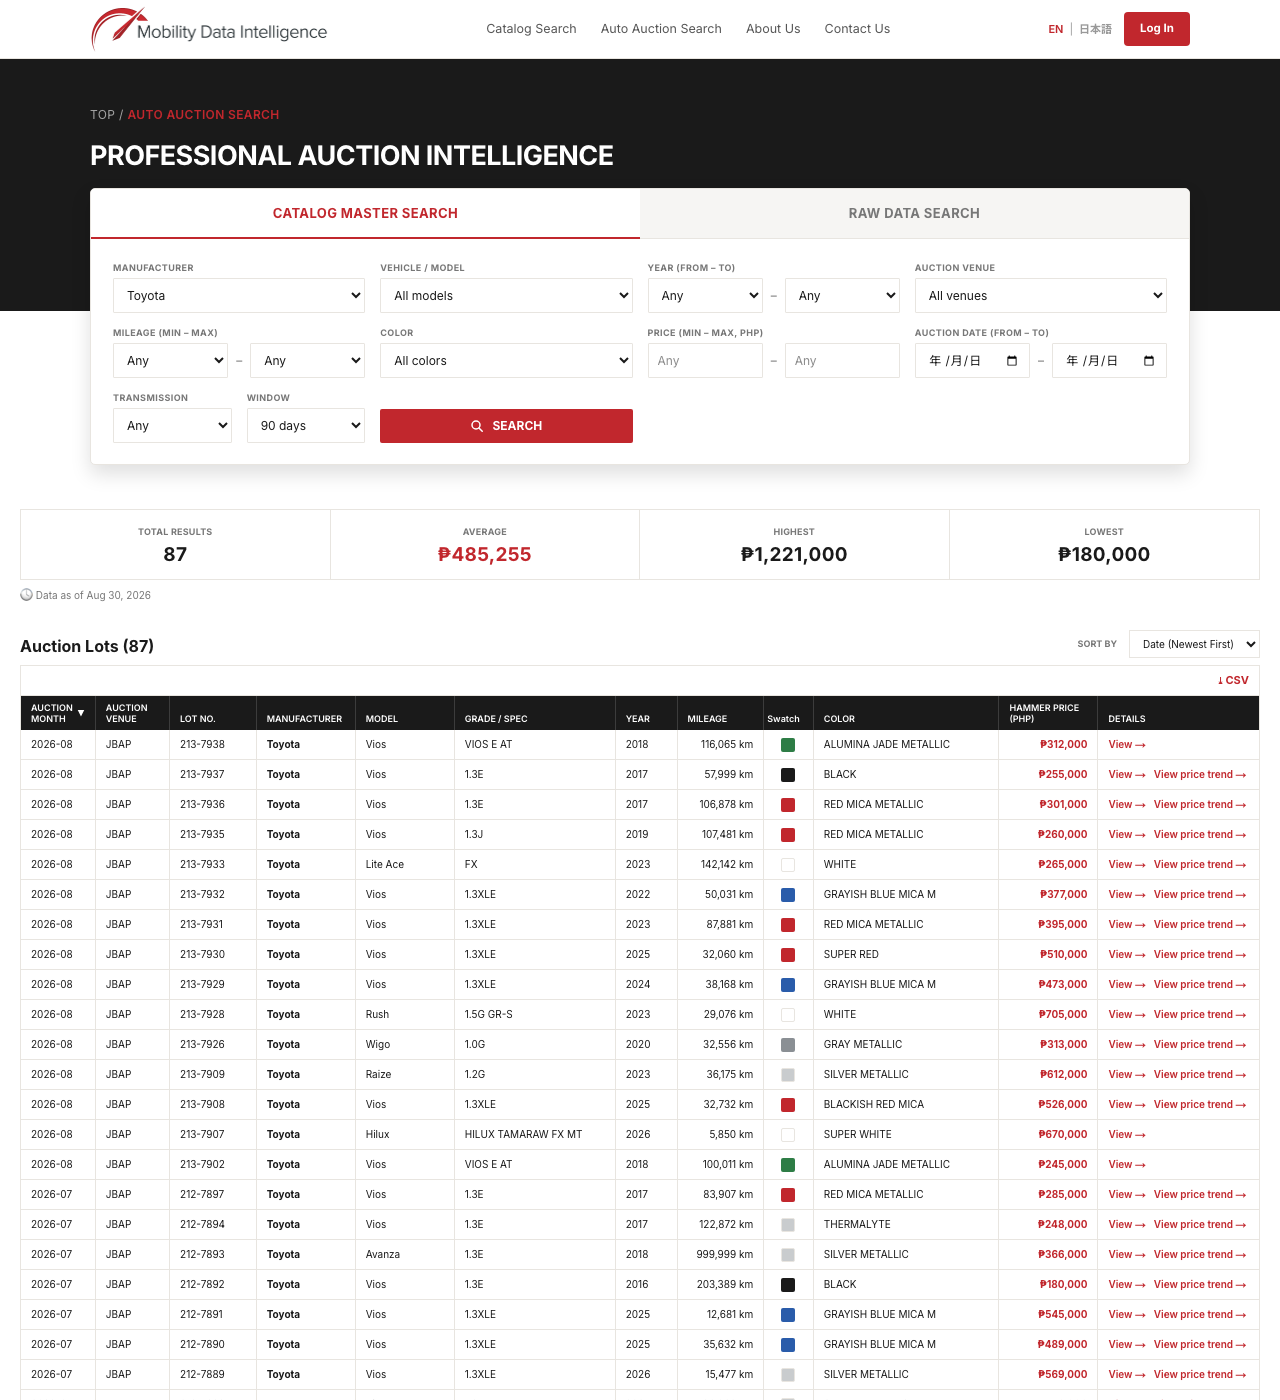Go to Contact Us page
1280x1400 pixels.
[x=857, y=29]
